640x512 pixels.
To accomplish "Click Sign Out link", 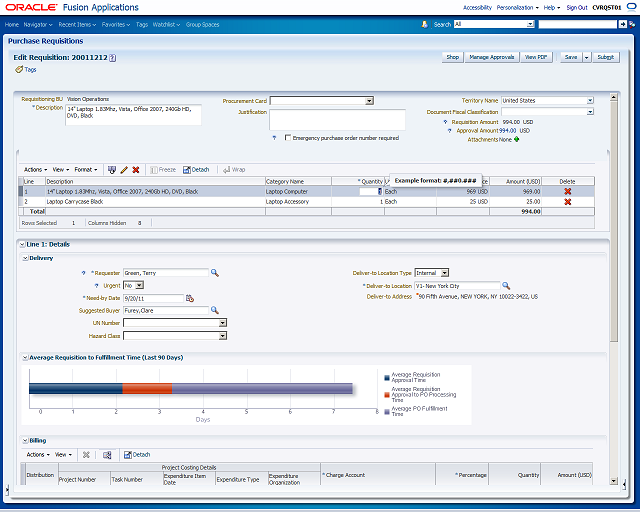I will pos(577,8).
